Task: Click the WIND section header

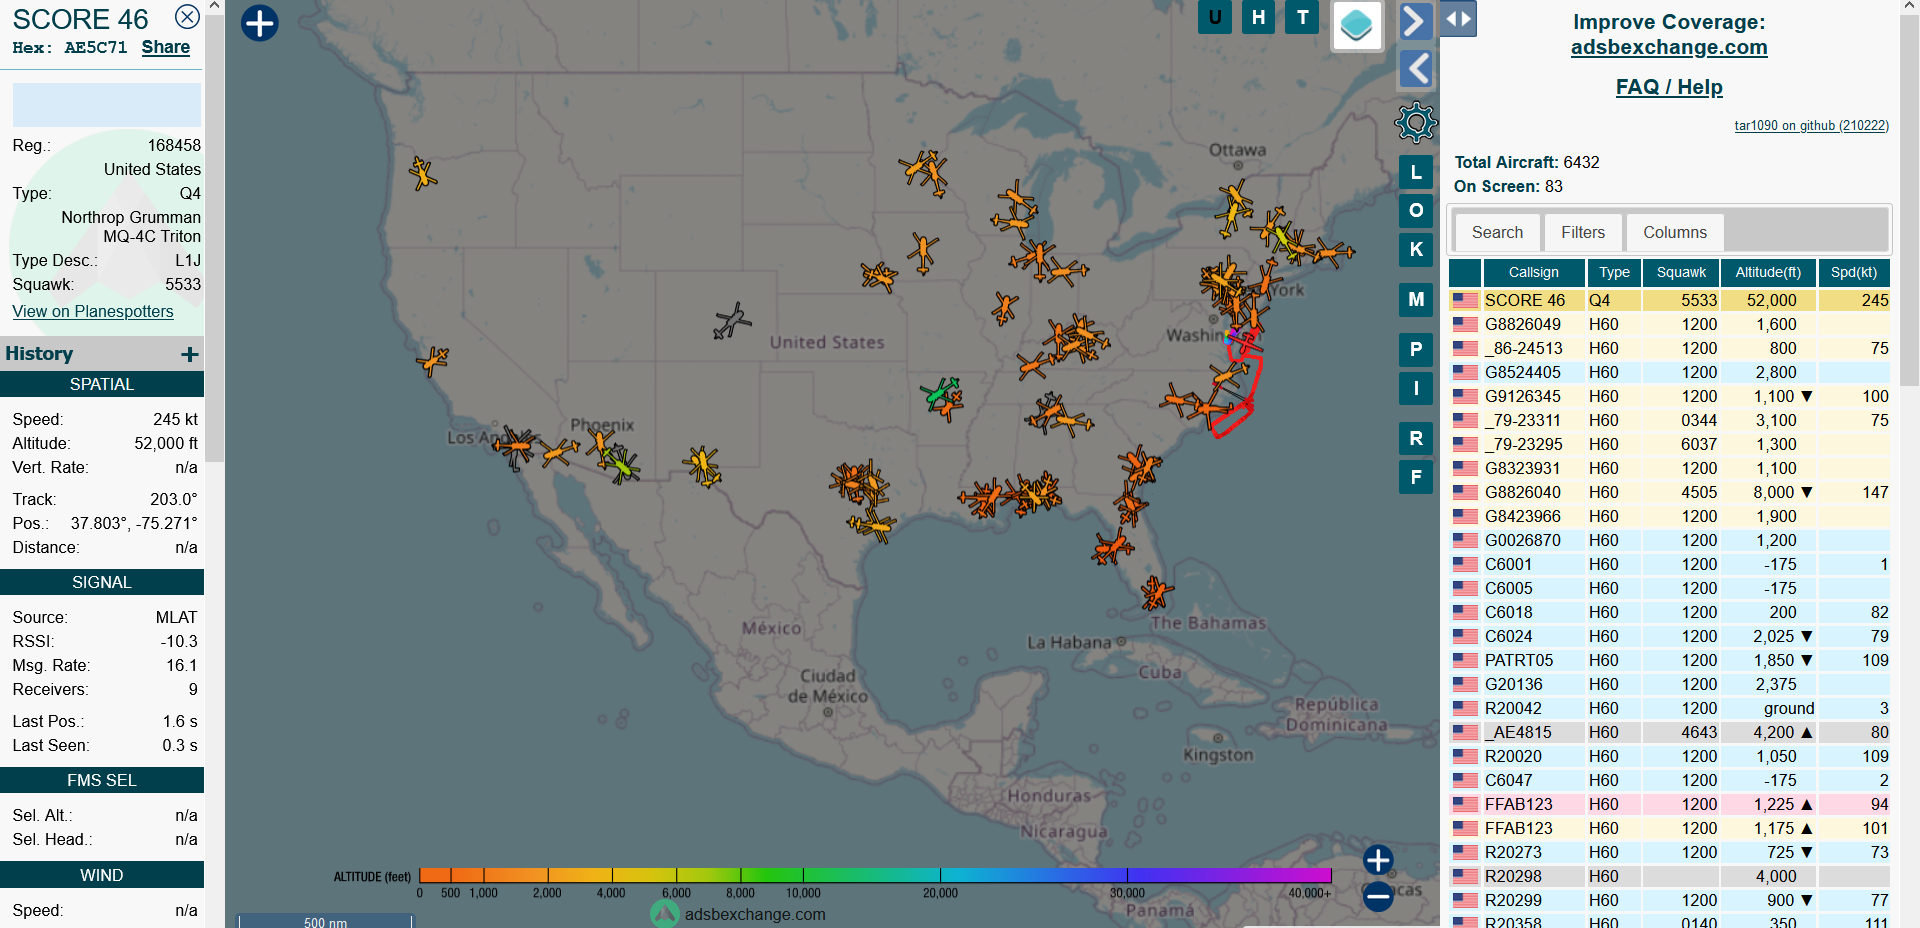Action: (x=102, y=875)
